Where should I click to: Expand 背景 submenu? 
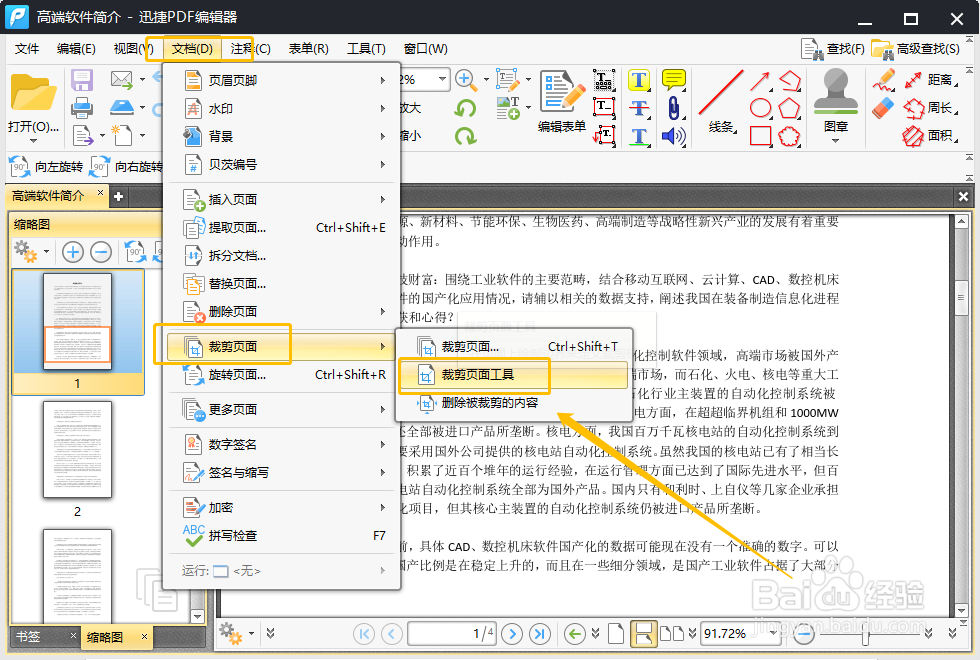point(284,136)
